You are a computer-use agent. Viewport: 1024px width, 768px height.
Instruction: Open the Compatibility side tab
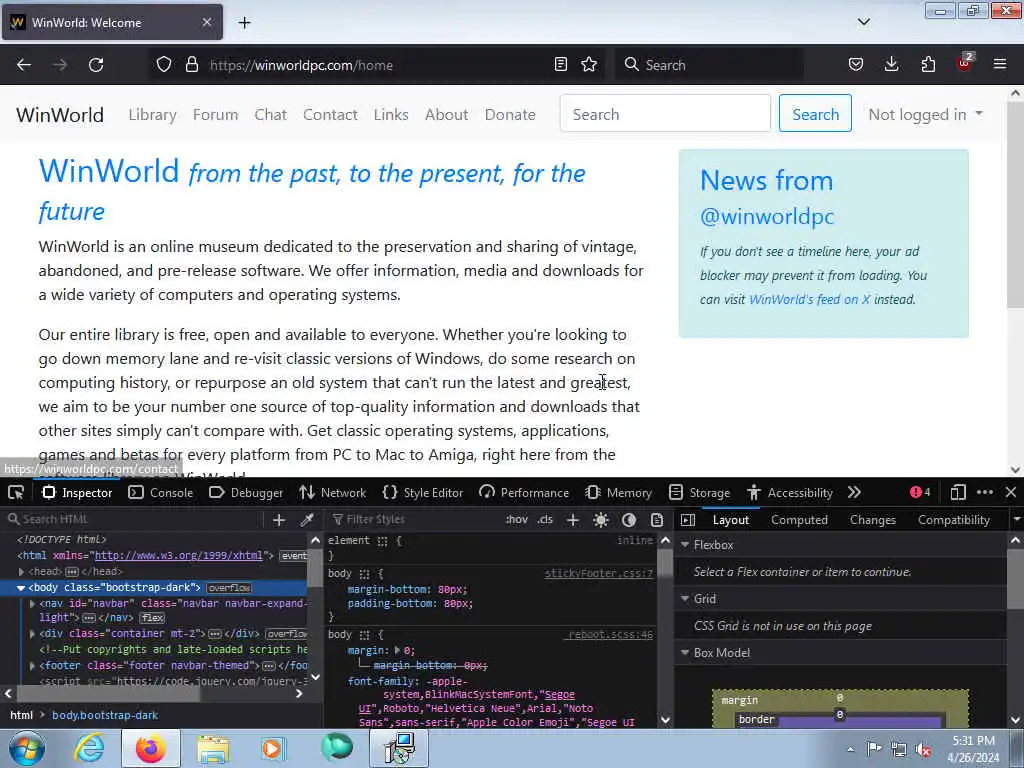click(953, 520)
